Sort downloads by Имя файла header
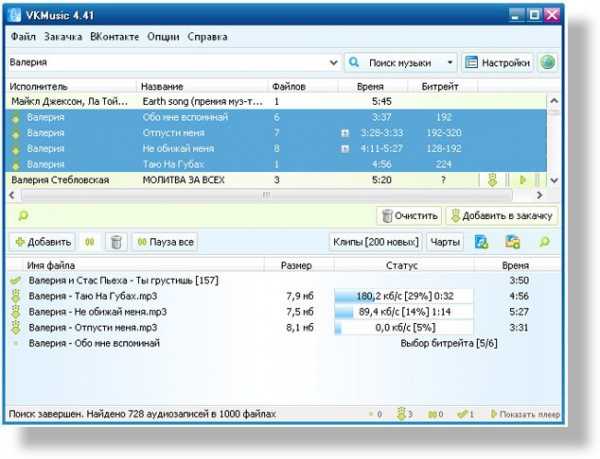 pyautogui.click(x=136, y=265)
